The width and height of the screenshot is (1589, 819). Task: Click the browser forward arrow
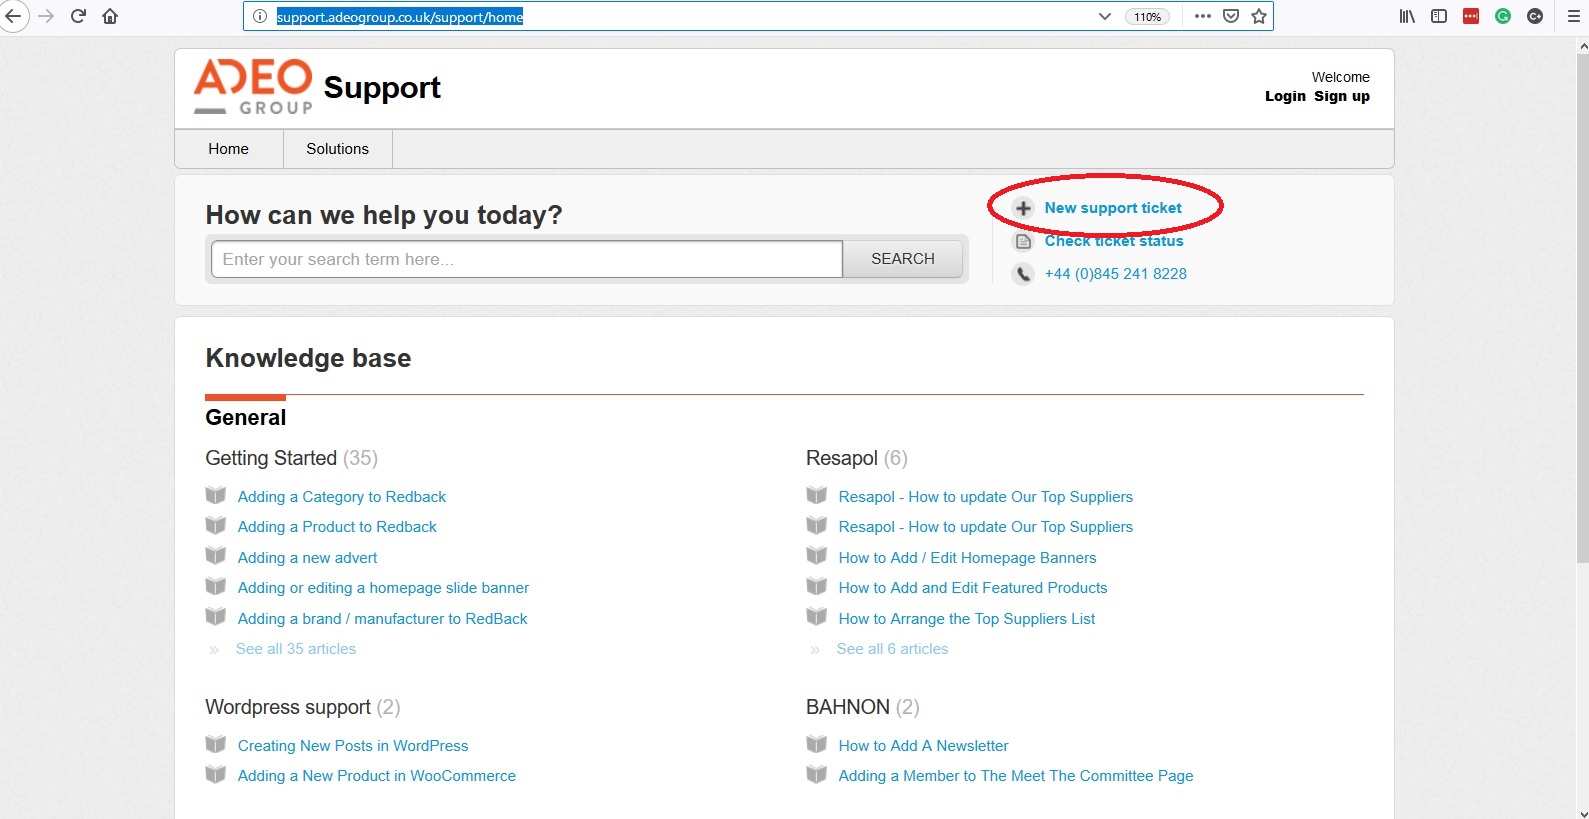click(46, 16)
